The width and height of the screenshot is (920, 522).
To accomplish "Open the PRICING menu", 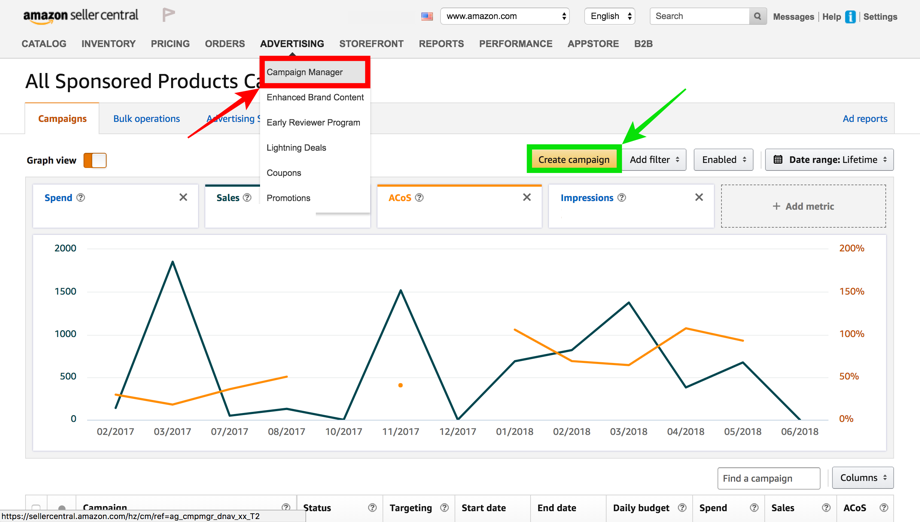I will [x=170, y=44].
